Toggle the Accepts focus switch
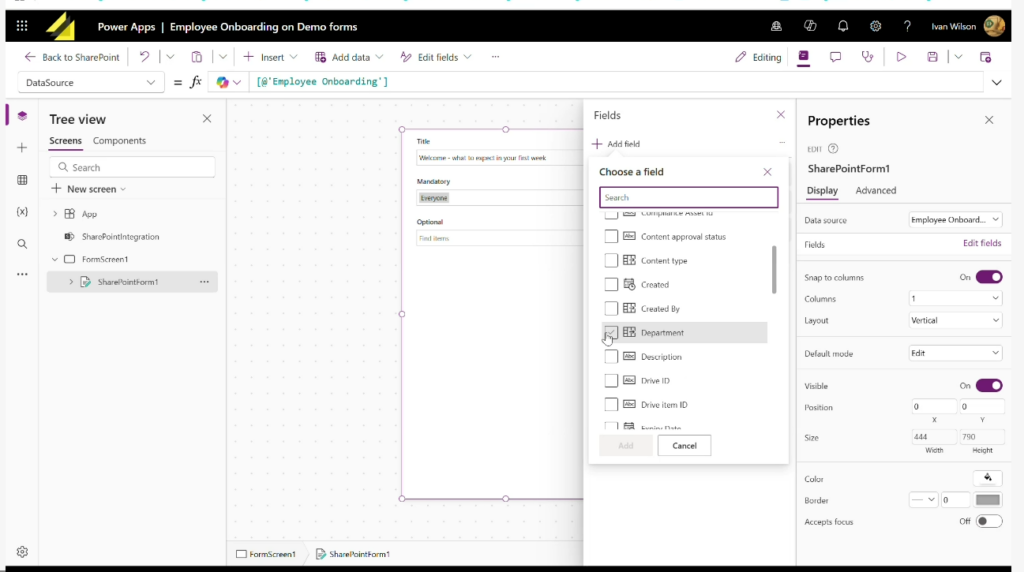This screenshot has width=1024, height=572. coord(988,521)
